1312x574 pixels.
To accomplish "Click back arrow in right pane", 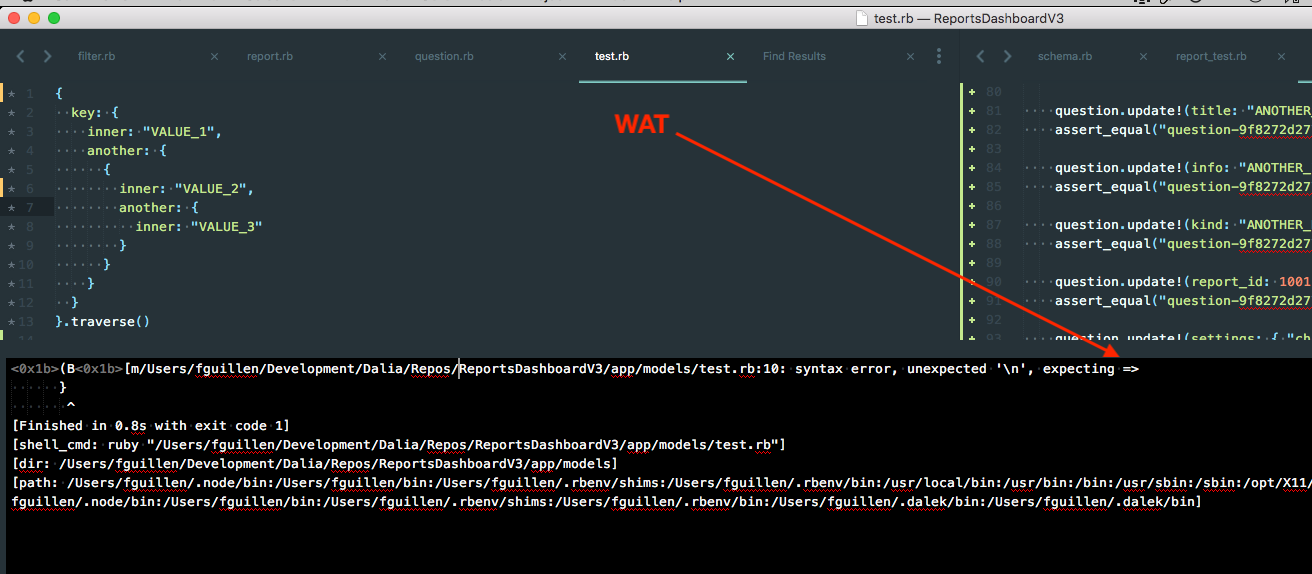I will (x=981, y=57).
